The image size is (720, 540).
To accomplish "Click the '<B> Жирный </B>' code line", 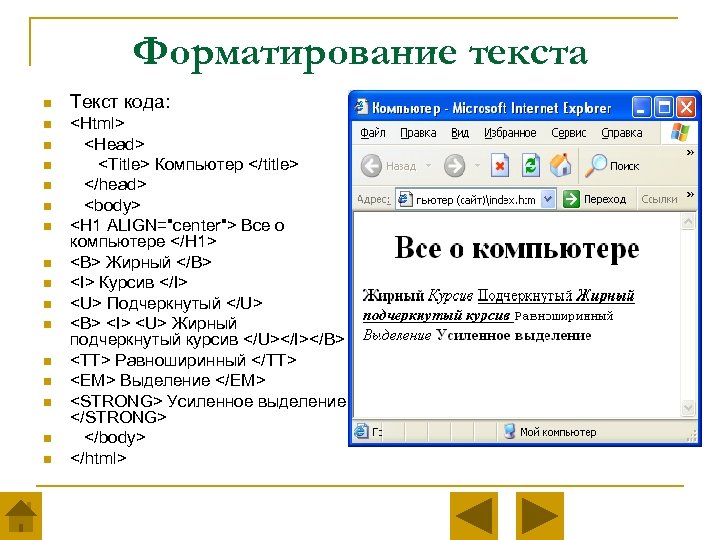I will tap(141, 262).
